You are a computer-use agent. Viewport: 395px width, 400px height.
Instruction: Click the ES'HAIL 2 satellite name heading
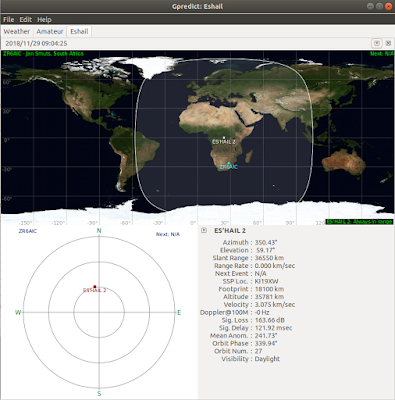coord(230,231)
